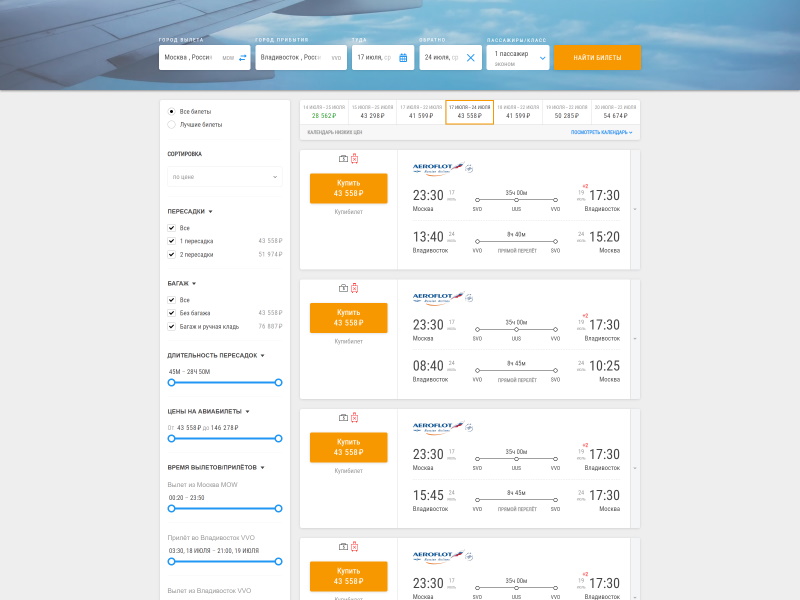Collapse the Цены на авиабилеты filter section

pyautogui.click(x=247, y=412)
